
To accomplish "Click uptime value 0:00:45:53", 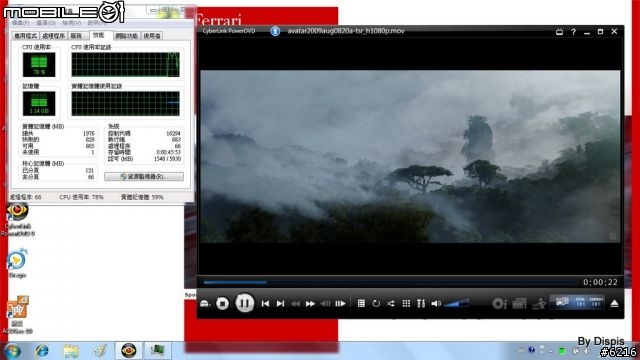I will coord(169,152).
